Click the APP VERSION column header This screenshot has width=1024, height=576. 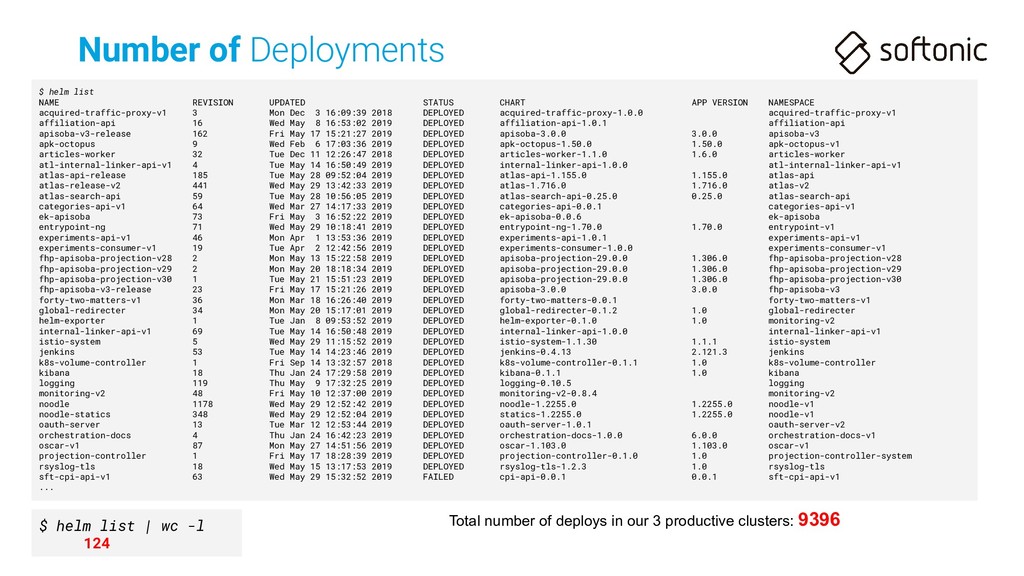click(x=720, y=103)
